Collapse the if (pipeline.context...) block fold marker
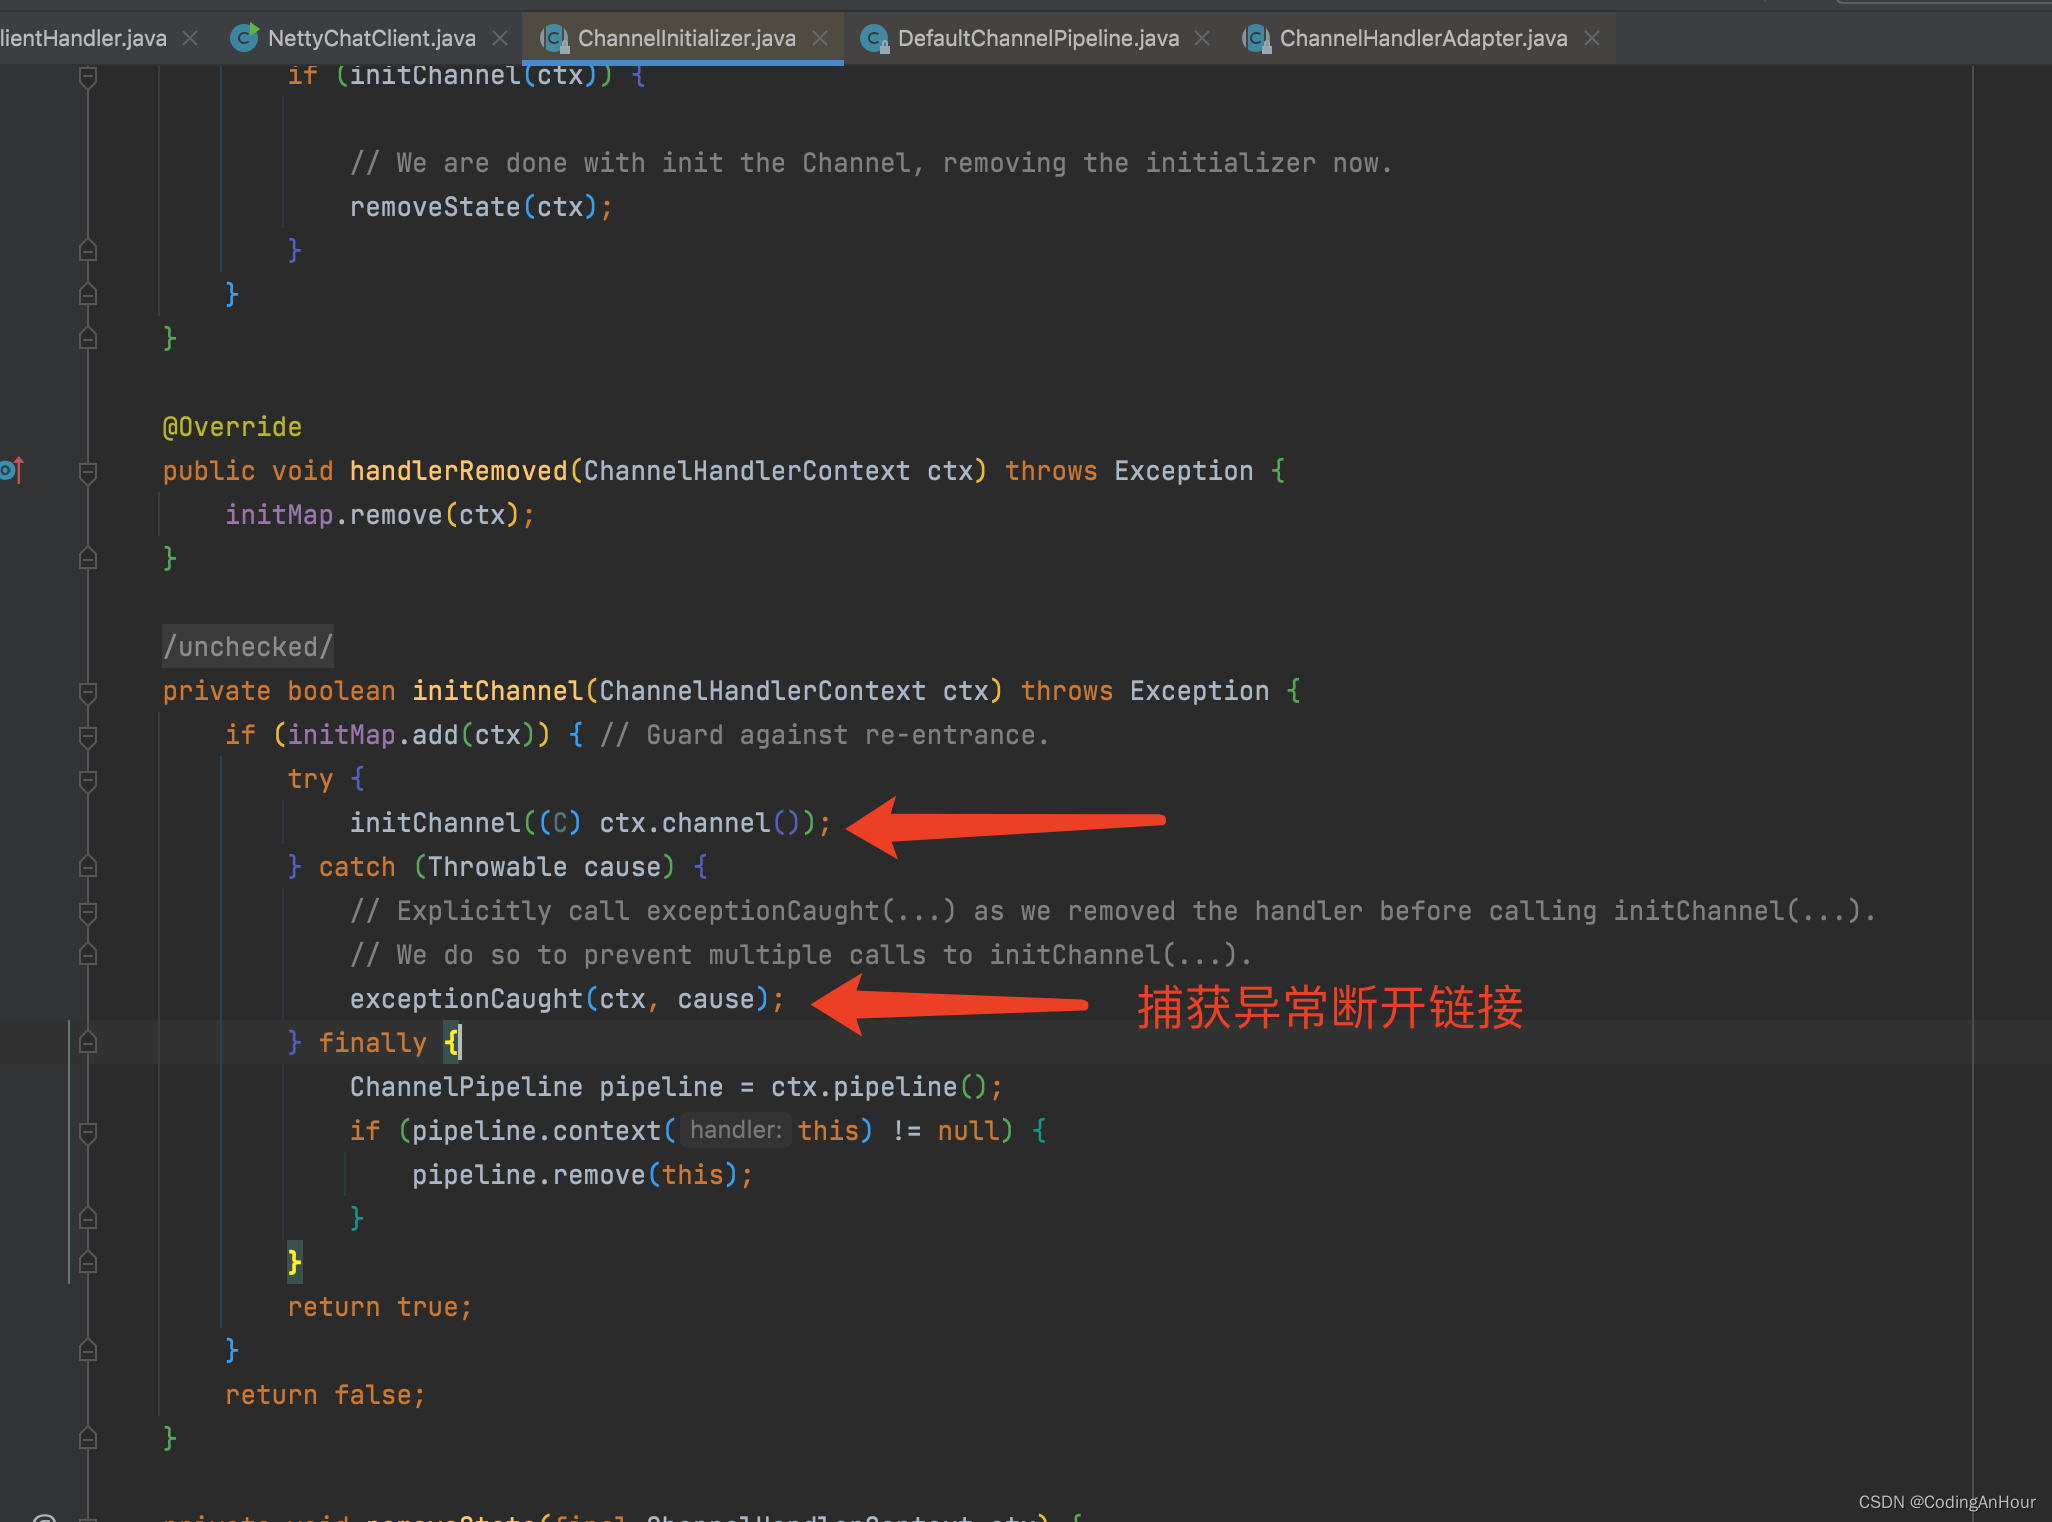This screenshot has height=1522, width=2052. (x=88, y=1131)
